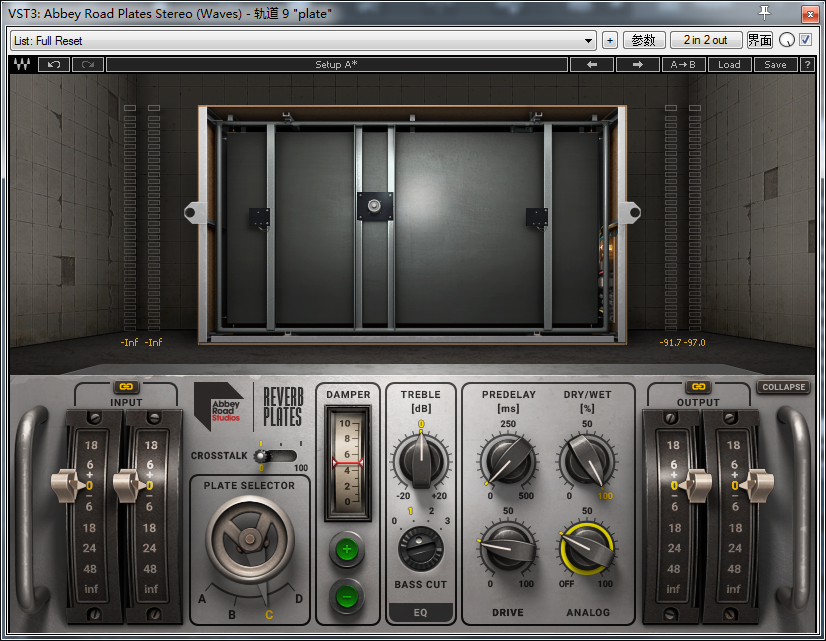Click the left output fader handle

coord(697,485)
